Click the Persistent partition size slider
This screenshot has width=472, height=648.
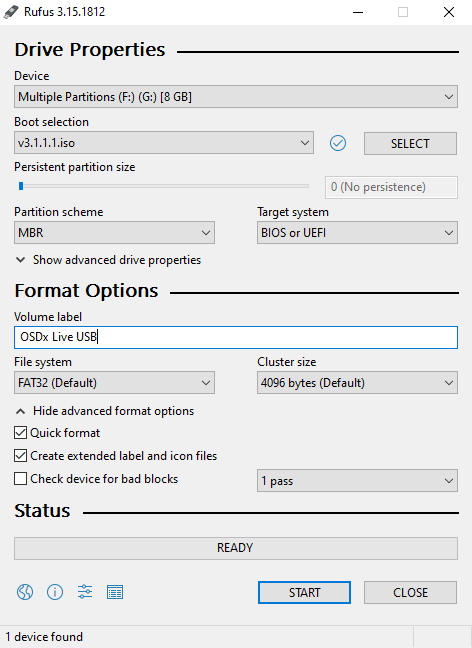click(162, 186)
